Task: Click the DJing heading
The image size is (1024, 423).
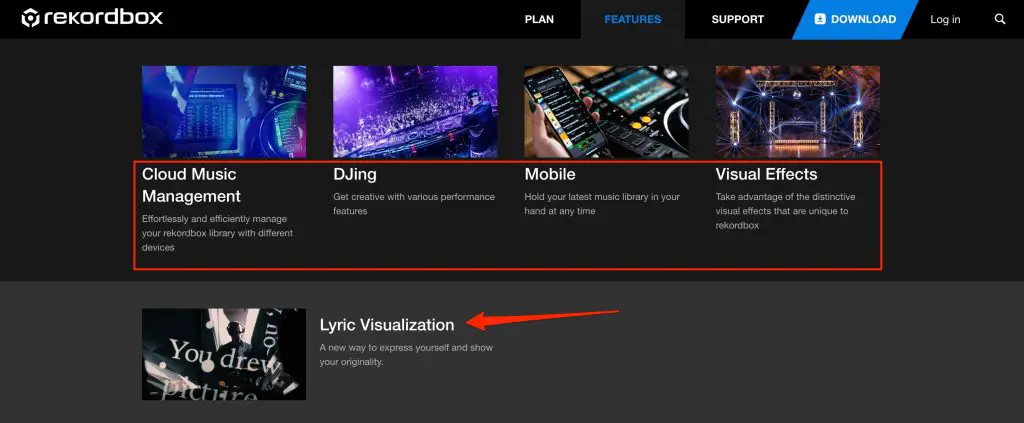Action: [355, 174]
